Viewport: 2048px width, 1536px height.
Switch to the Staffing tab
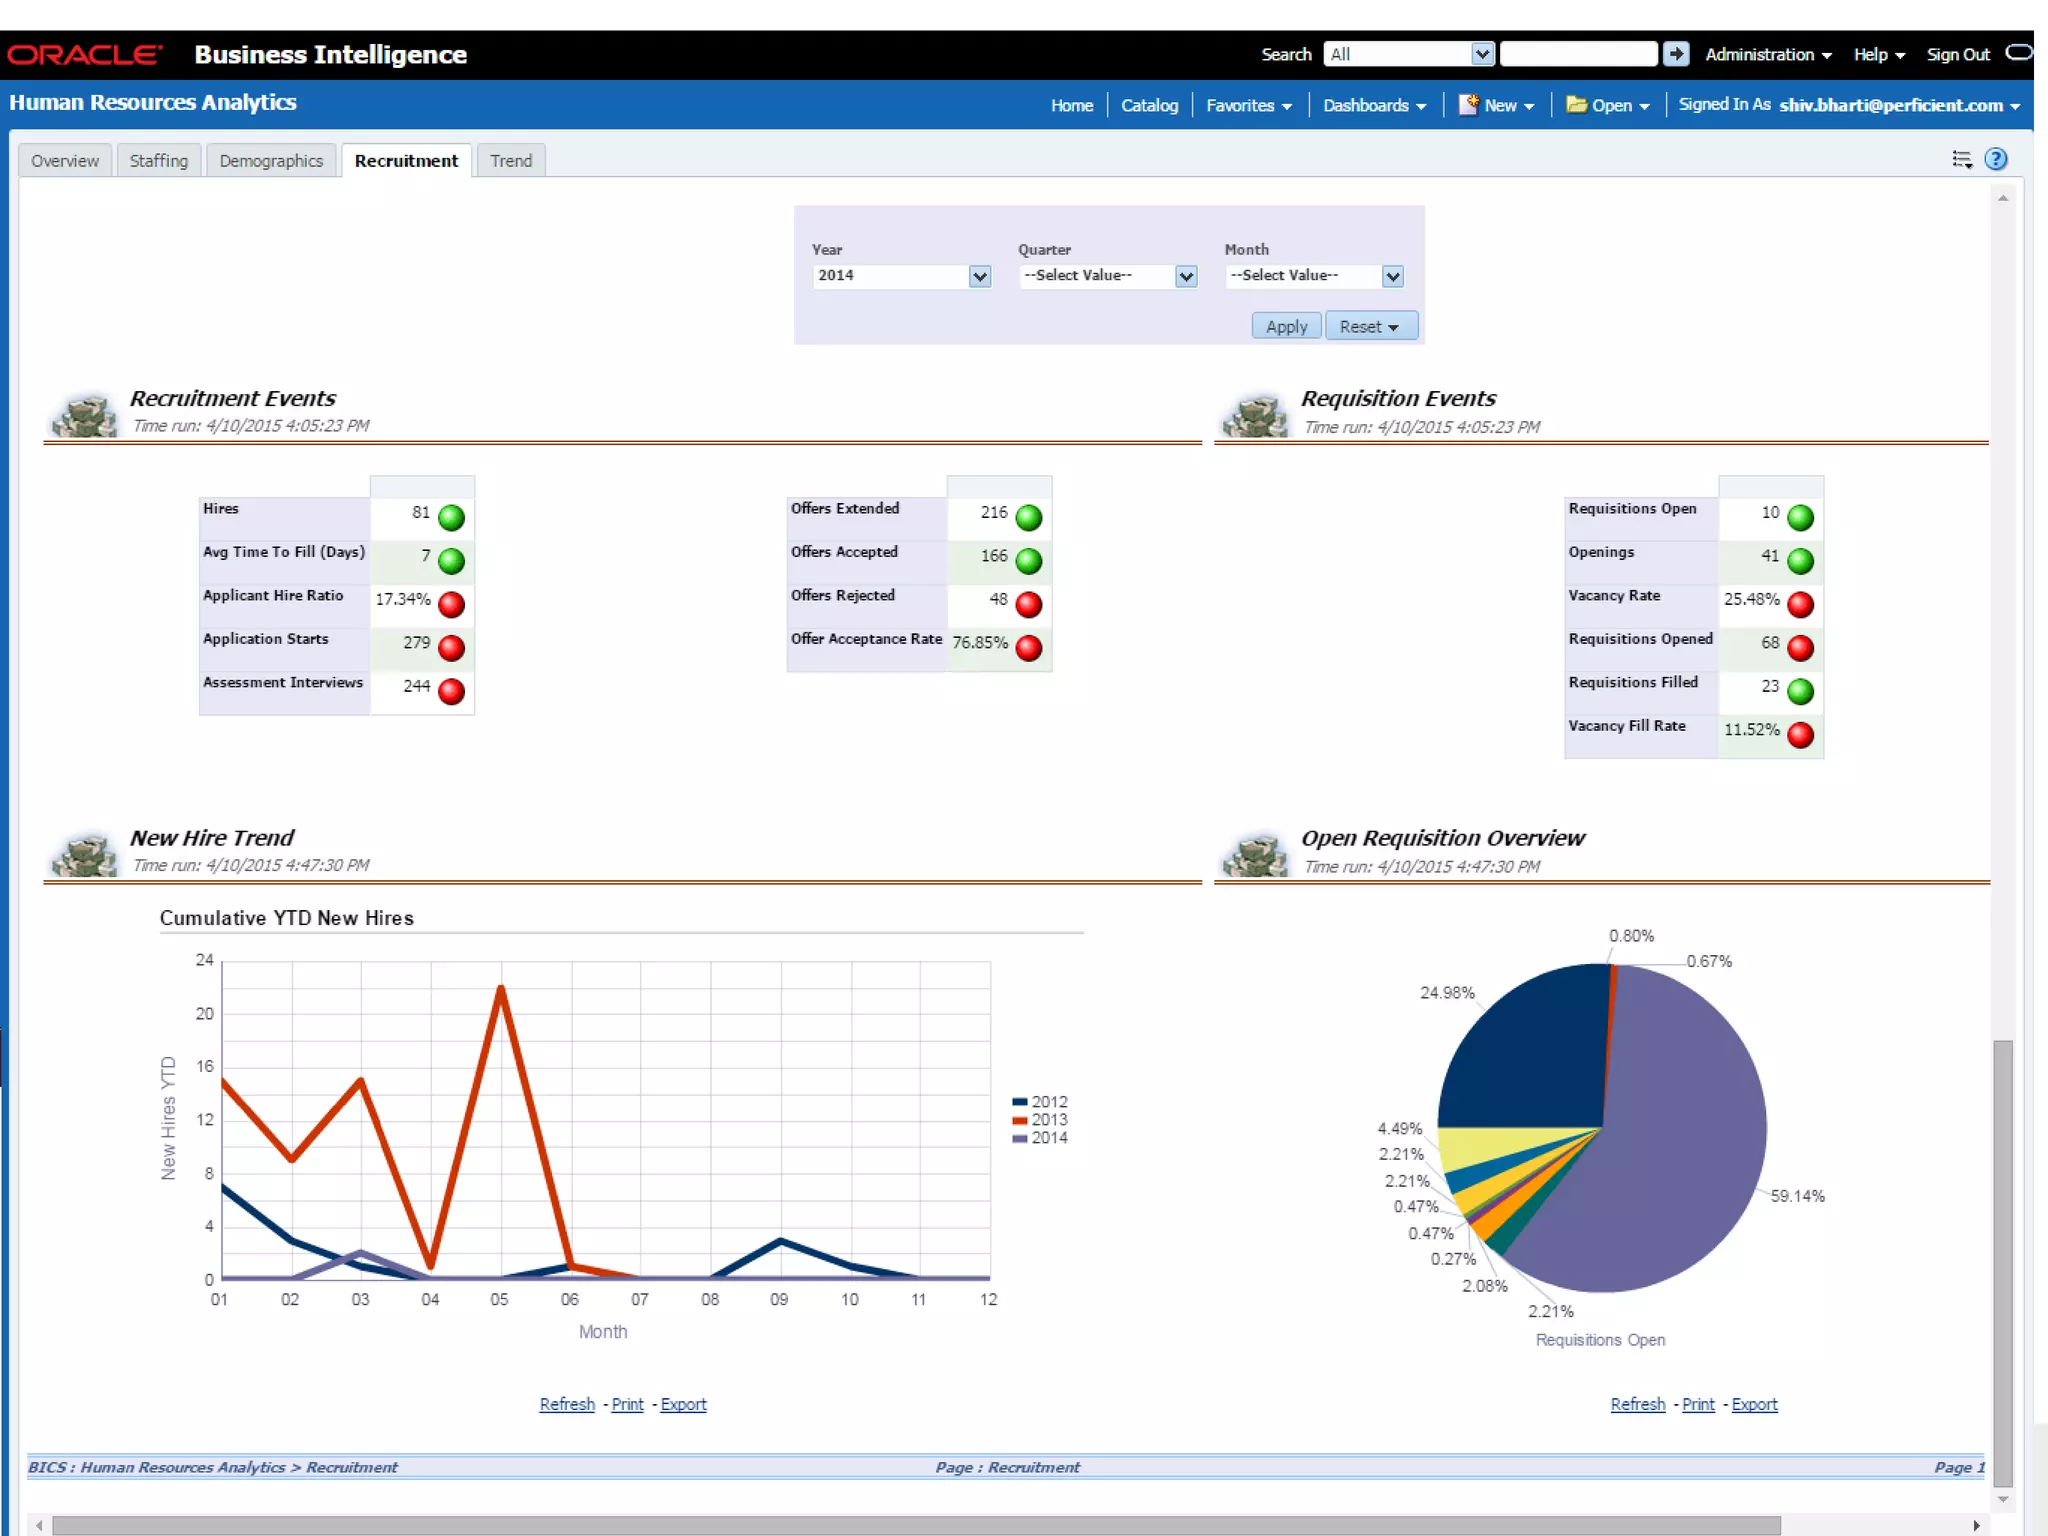pos(158,161)
